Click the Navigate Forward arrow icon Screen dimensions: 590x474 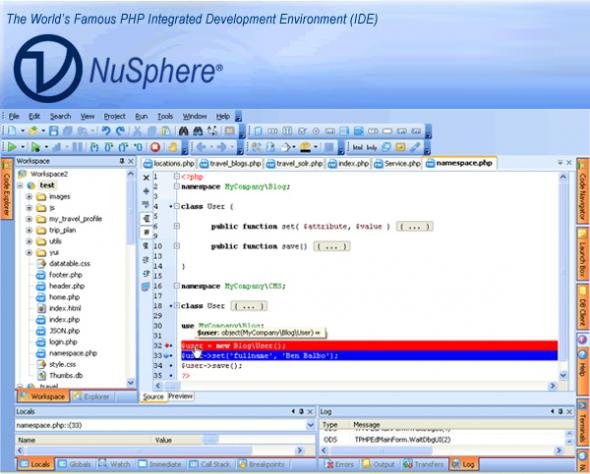222,147
